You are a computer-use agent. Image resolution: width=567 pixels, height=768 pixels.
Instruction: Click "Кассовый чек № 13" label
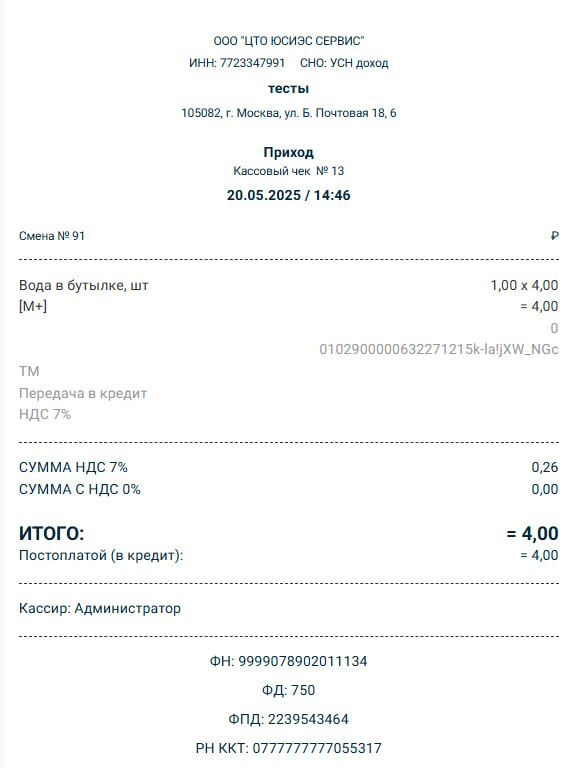[288, 171]
